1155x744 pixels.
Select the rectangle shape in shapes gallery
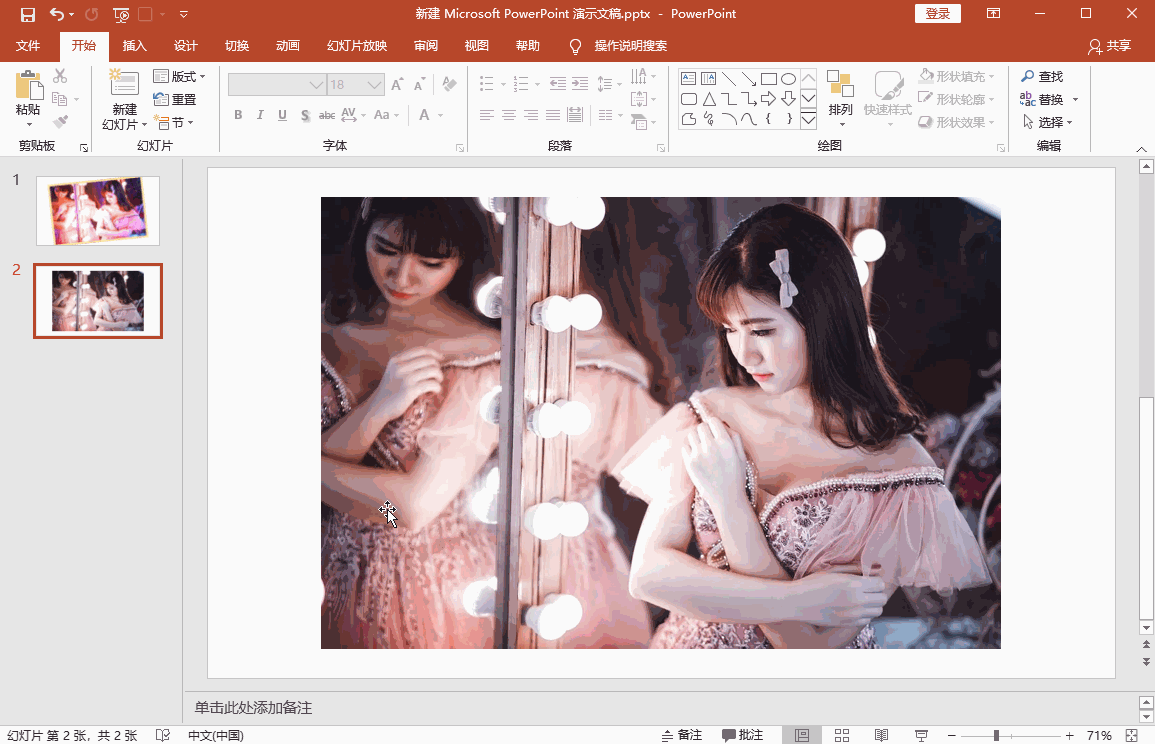pyautogui.click(x=768, y=79)
